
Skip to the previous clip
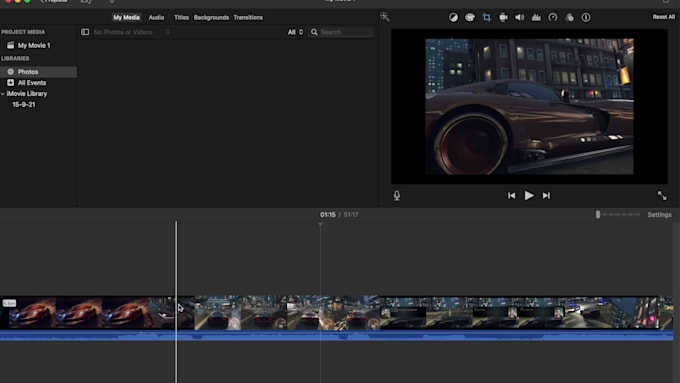coord(512,196)
